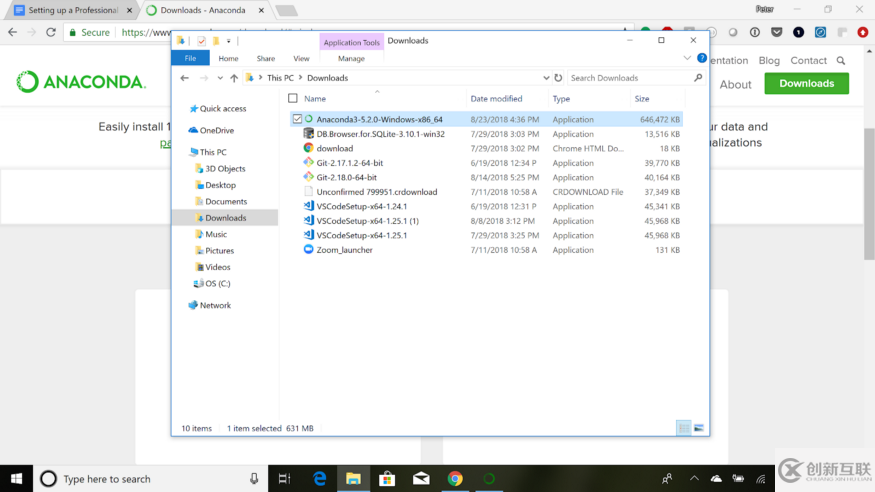The width and height of the screenshot is (875, 492).
Task: Open the Home ribbon tab
Action: [x=228, y=58]
